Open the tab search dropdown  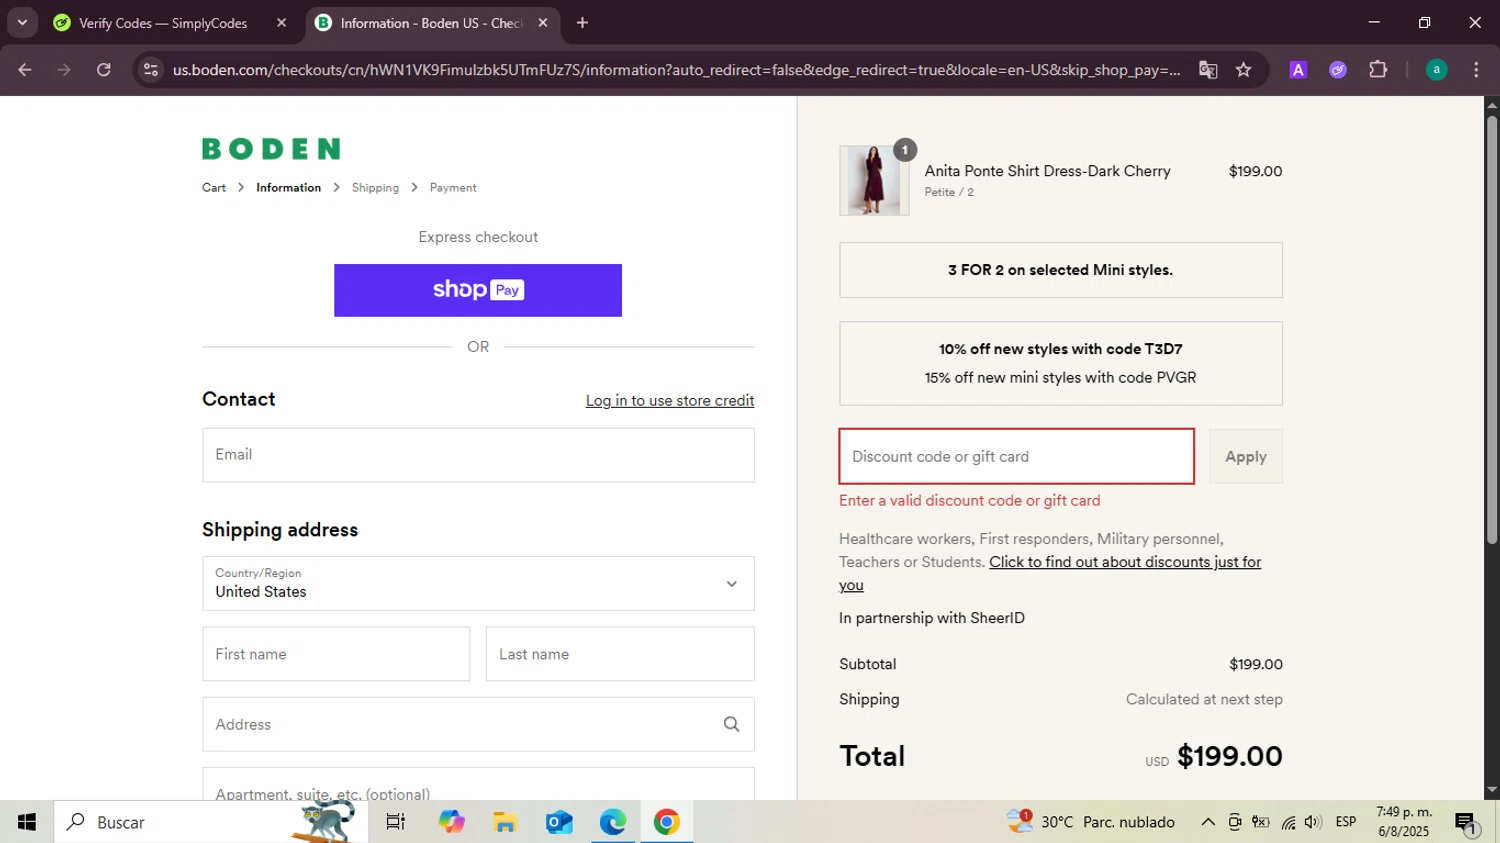pyautogui.click(x=22, y=22)
